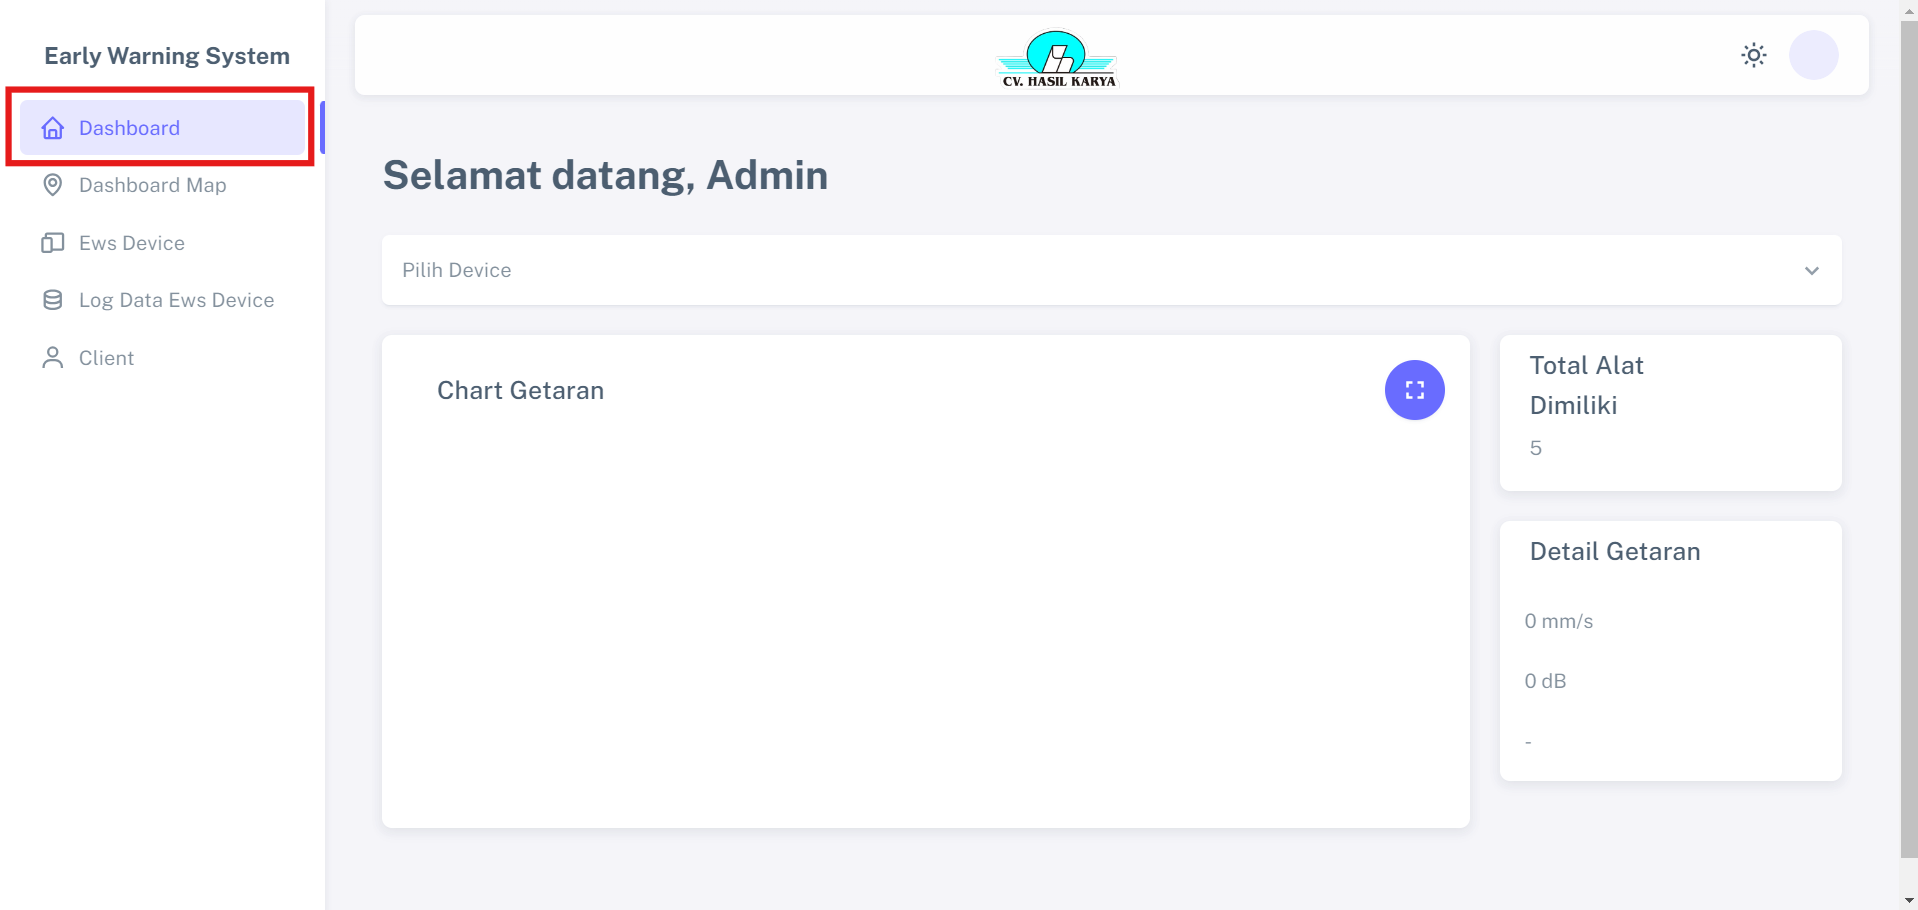Click the page vertical scrollbar
Screen dimensions: 1918x910
pyautogui.click(x=1908, y=440)
